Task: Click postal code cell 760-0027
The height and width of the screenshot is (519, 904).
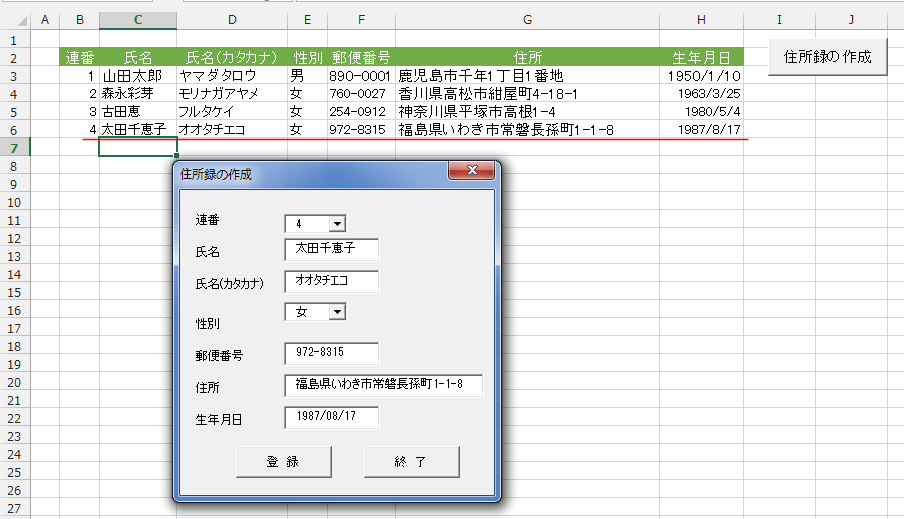Action: [361, 93]
